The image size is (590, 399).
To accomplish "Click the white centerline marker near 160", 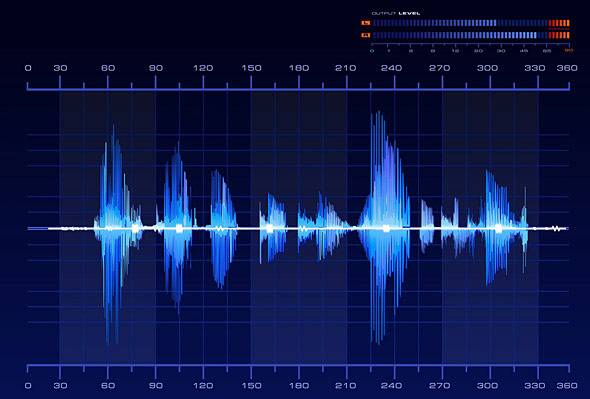I will 269,228.
